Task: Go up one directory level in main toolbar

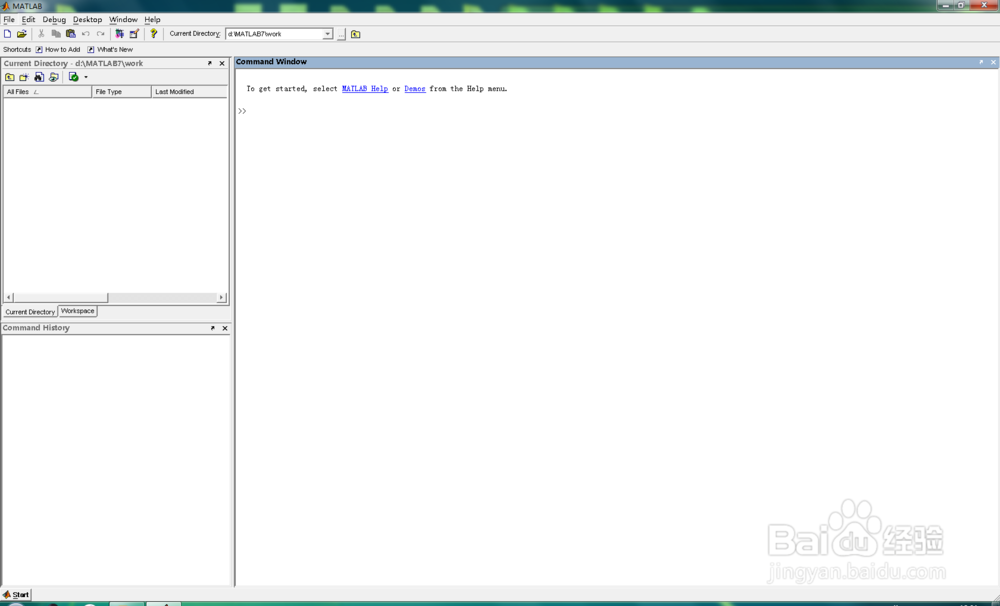Action: (x=356, y=34)
